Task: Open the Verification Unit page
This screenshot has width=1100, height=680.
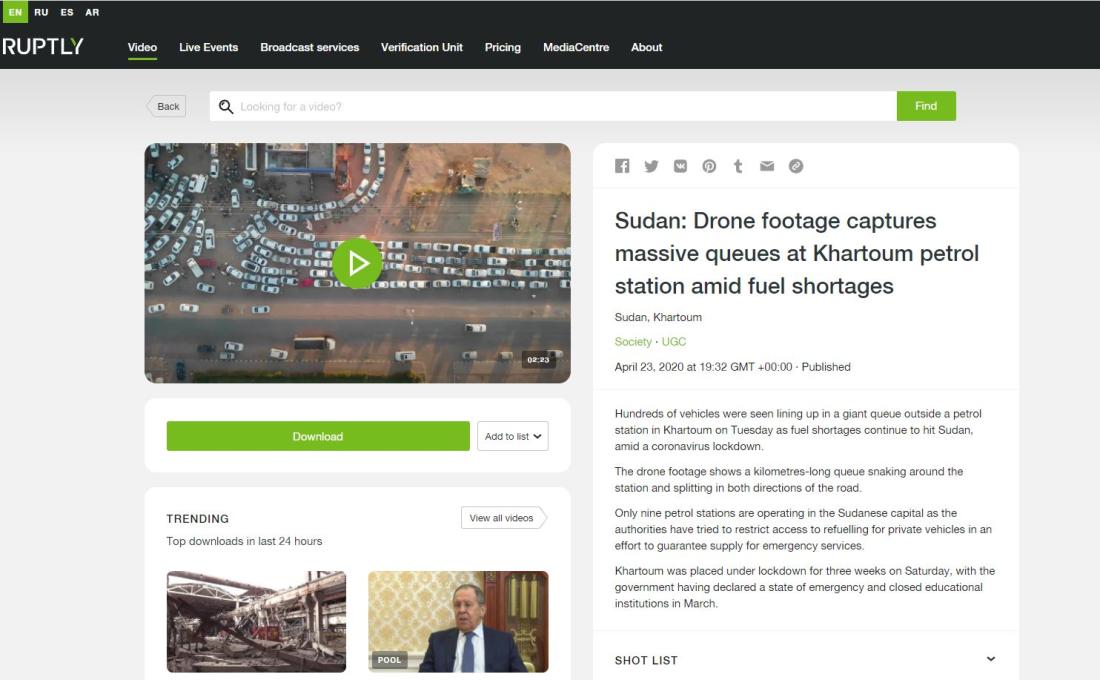Action: click(x=422, y=47)
